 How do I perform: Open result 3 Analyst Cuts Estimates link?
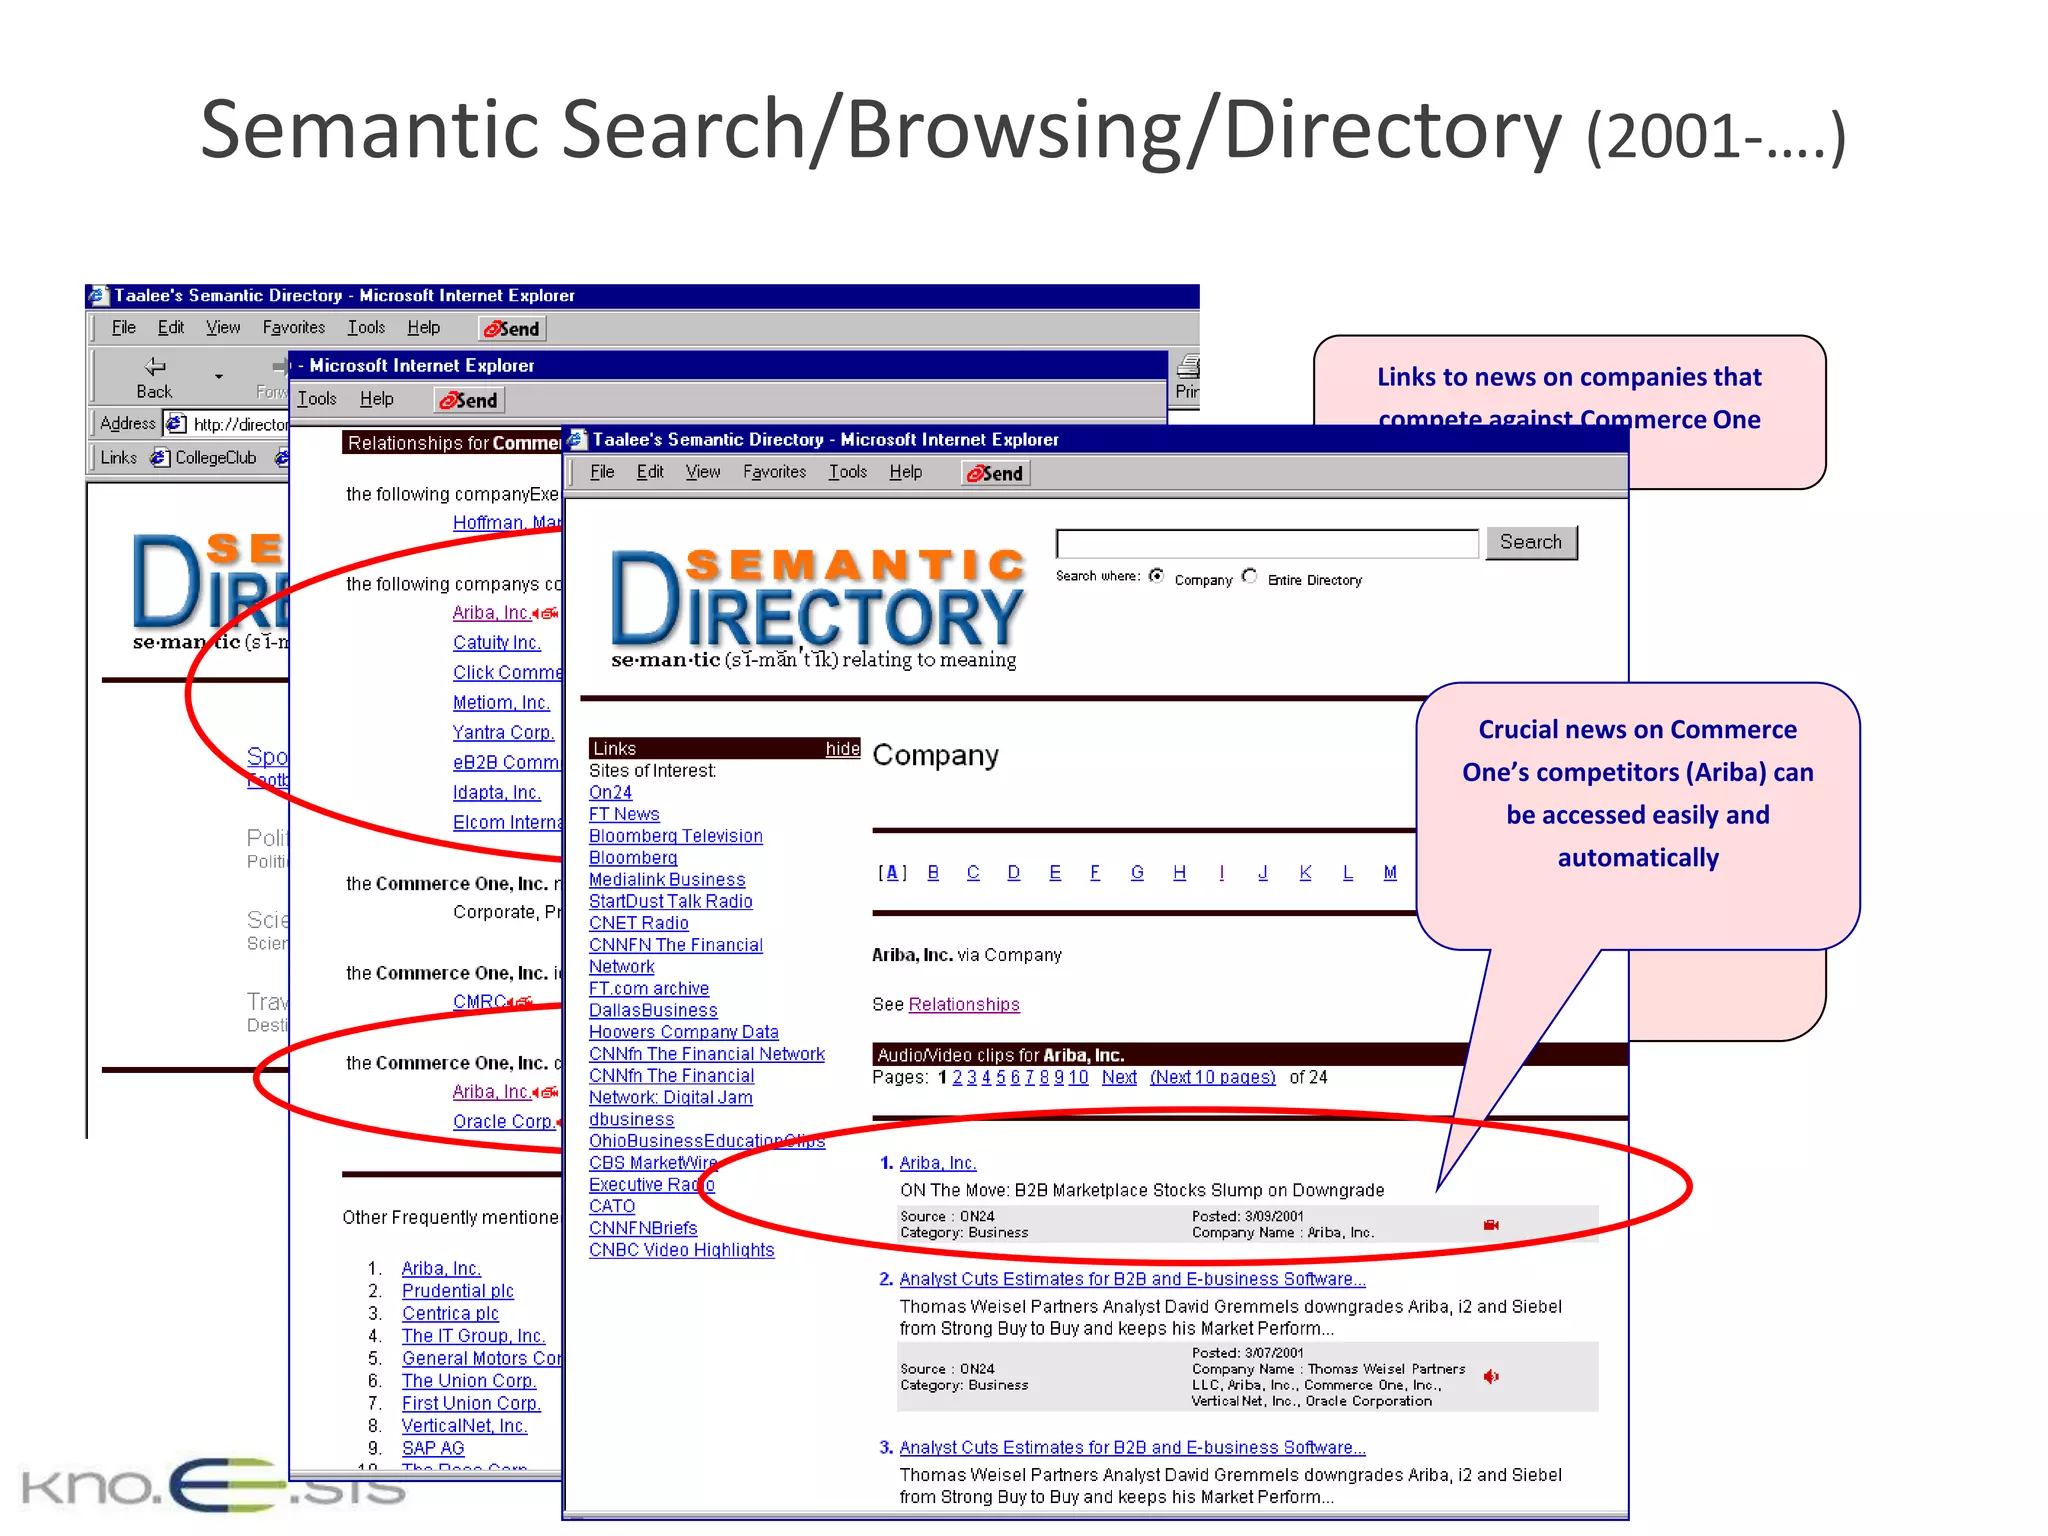(x=1132, y=1447)
